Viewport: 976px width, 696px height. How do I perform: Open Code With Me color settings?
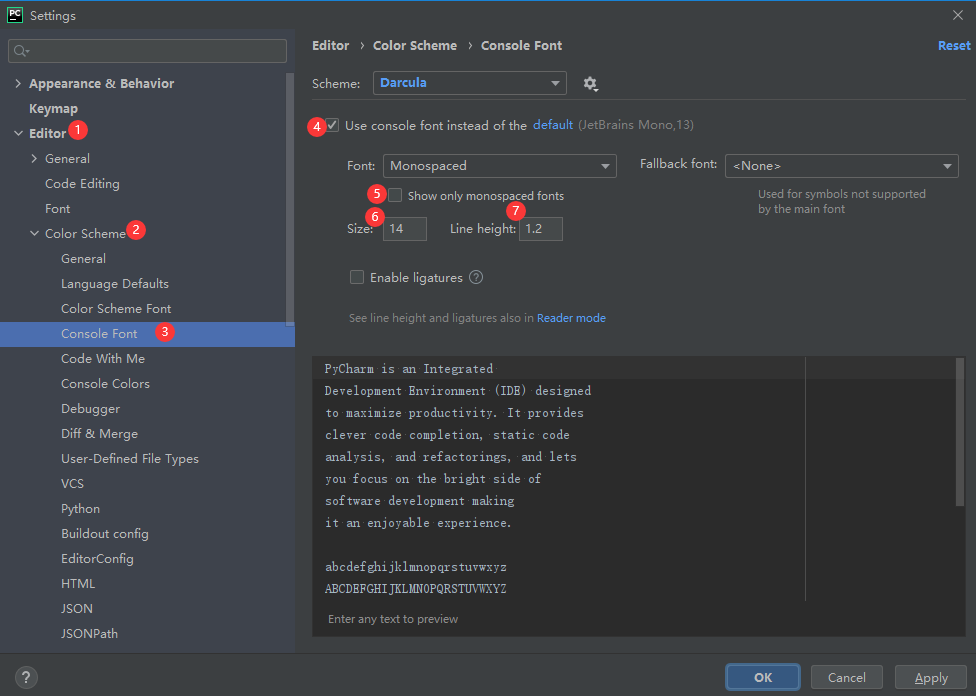tap(103, 359)
